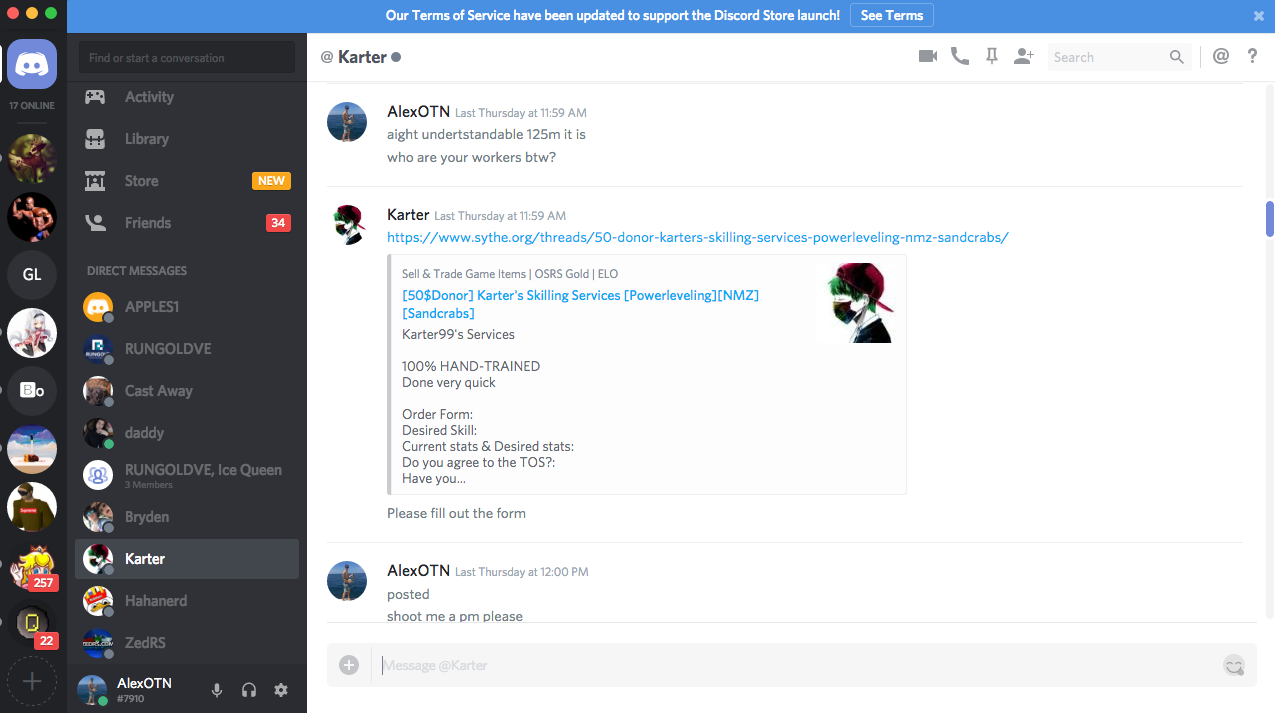Open direct message with RUNGOLDVE
Image resolution: width=1275 pixels, height=713 pixels.
(x=187, y=349)
